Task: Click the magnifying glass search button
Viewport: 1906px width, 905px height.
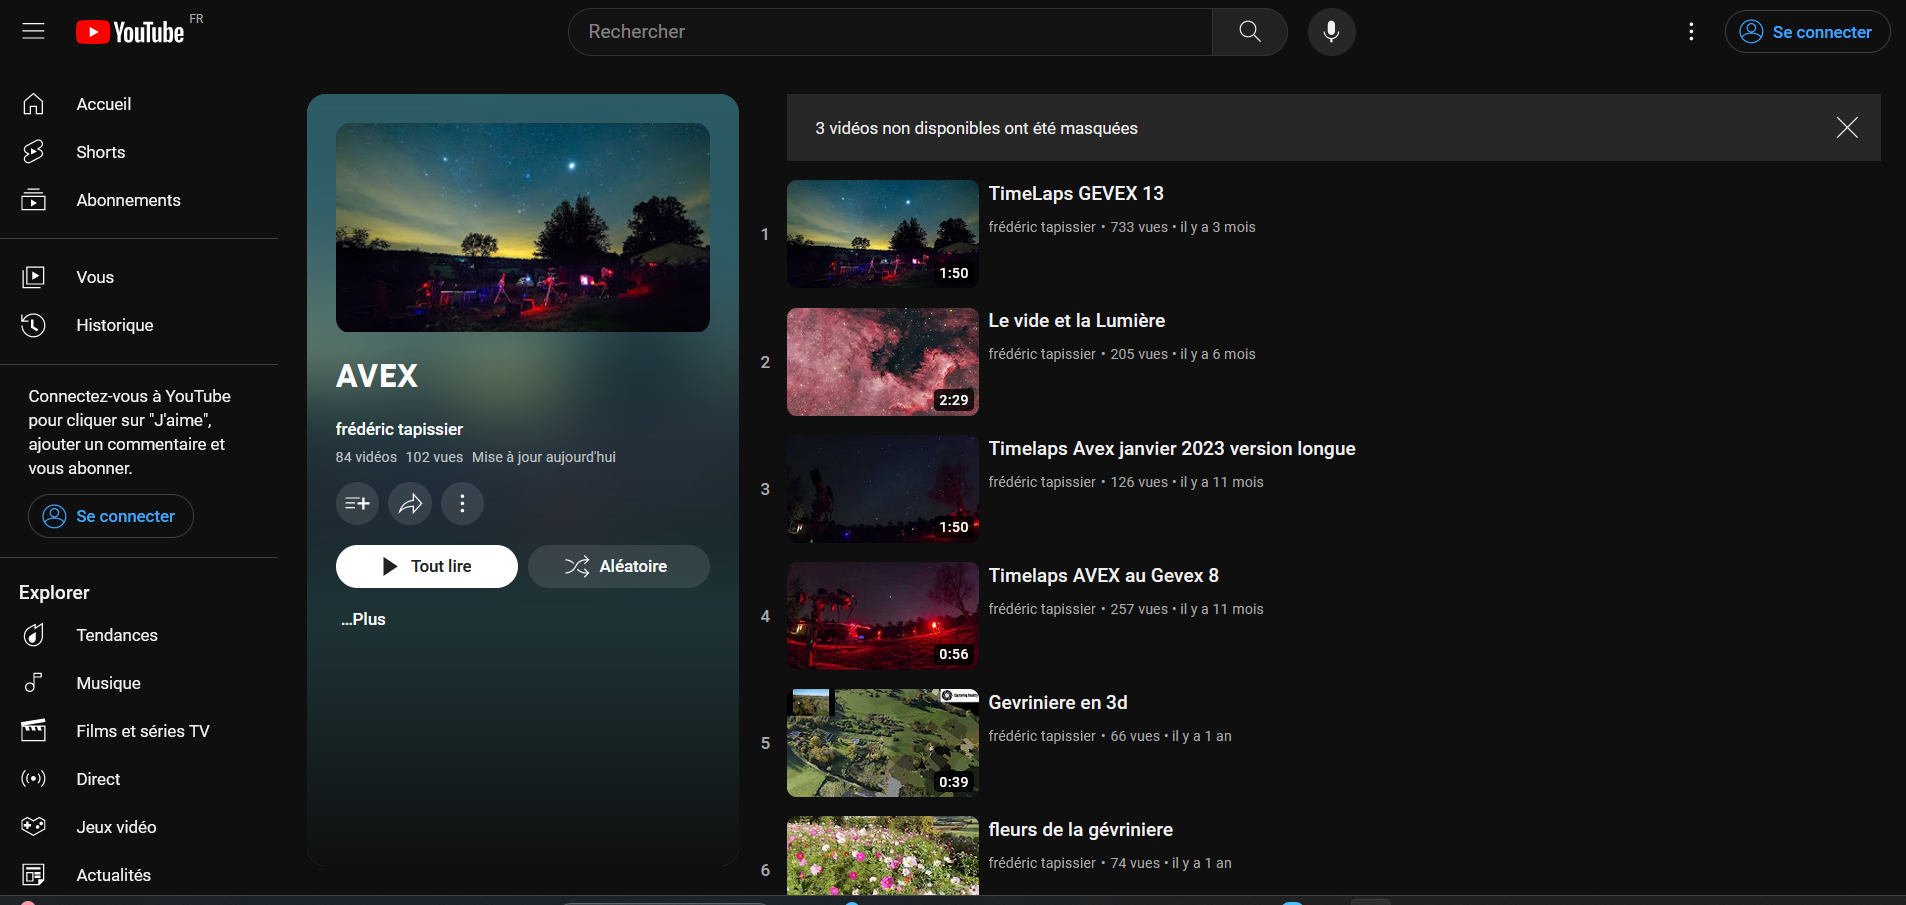Action: tap(1249, 32)
